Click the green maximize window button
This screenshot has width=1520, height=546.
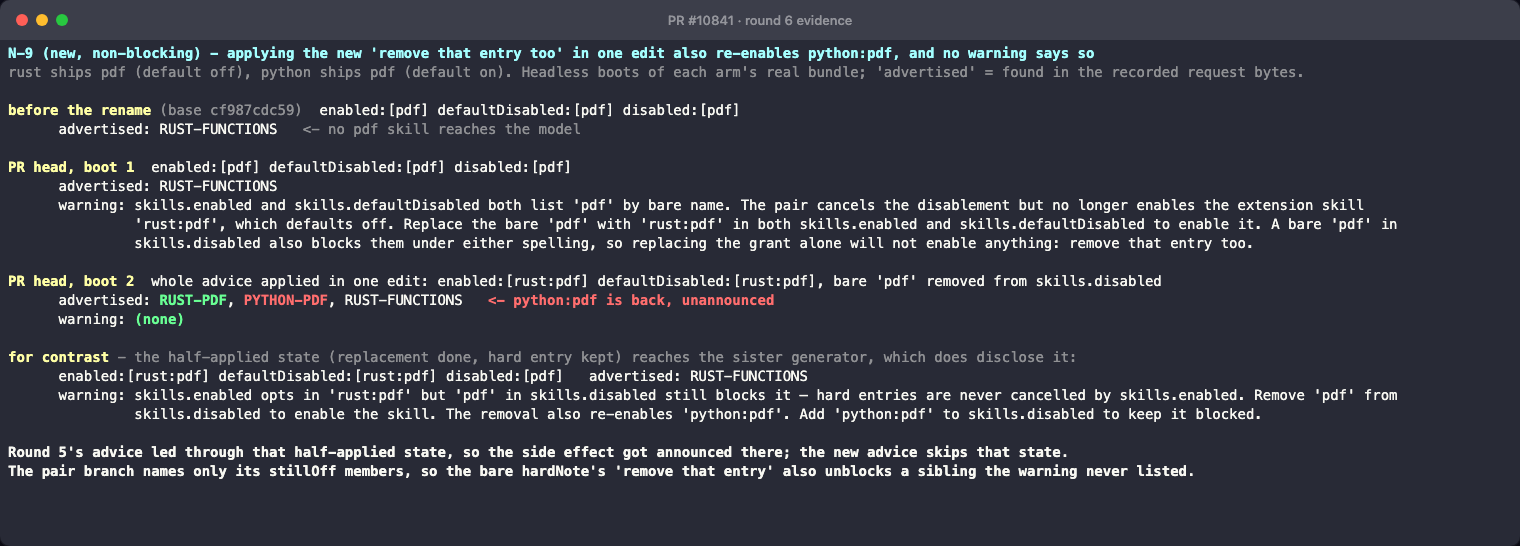(62, 20)
